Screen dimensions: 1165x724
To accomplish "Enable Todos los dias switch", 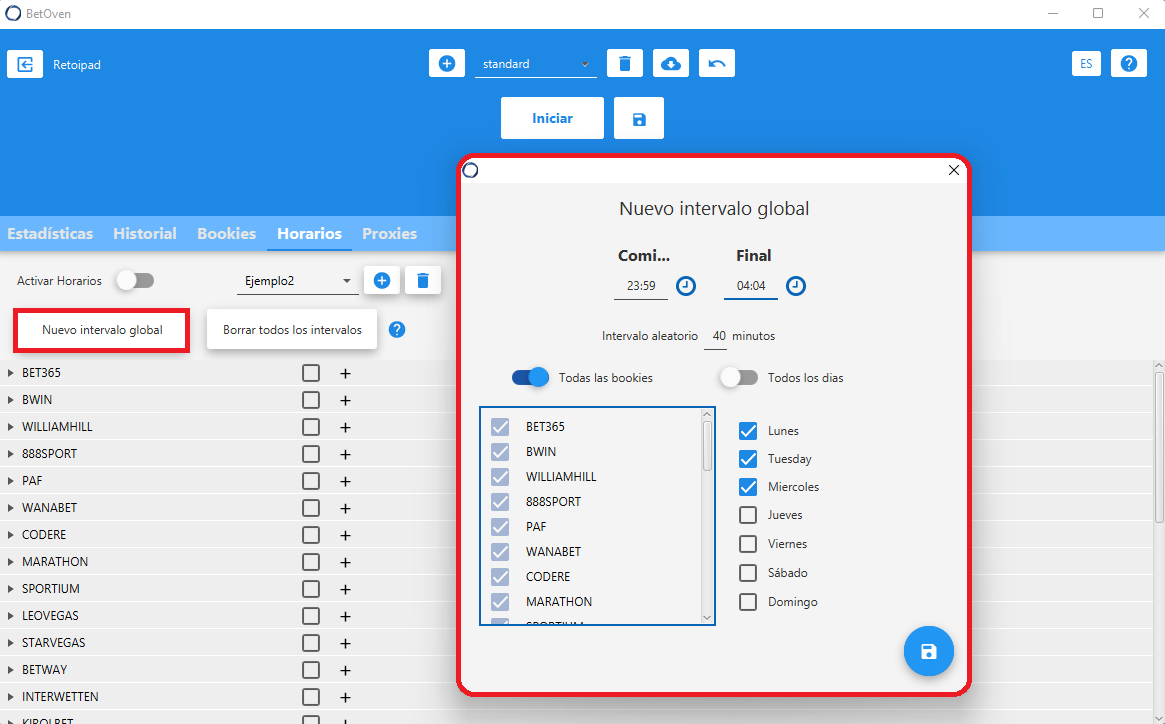I will pyautogui.click(x=739, y=378).
